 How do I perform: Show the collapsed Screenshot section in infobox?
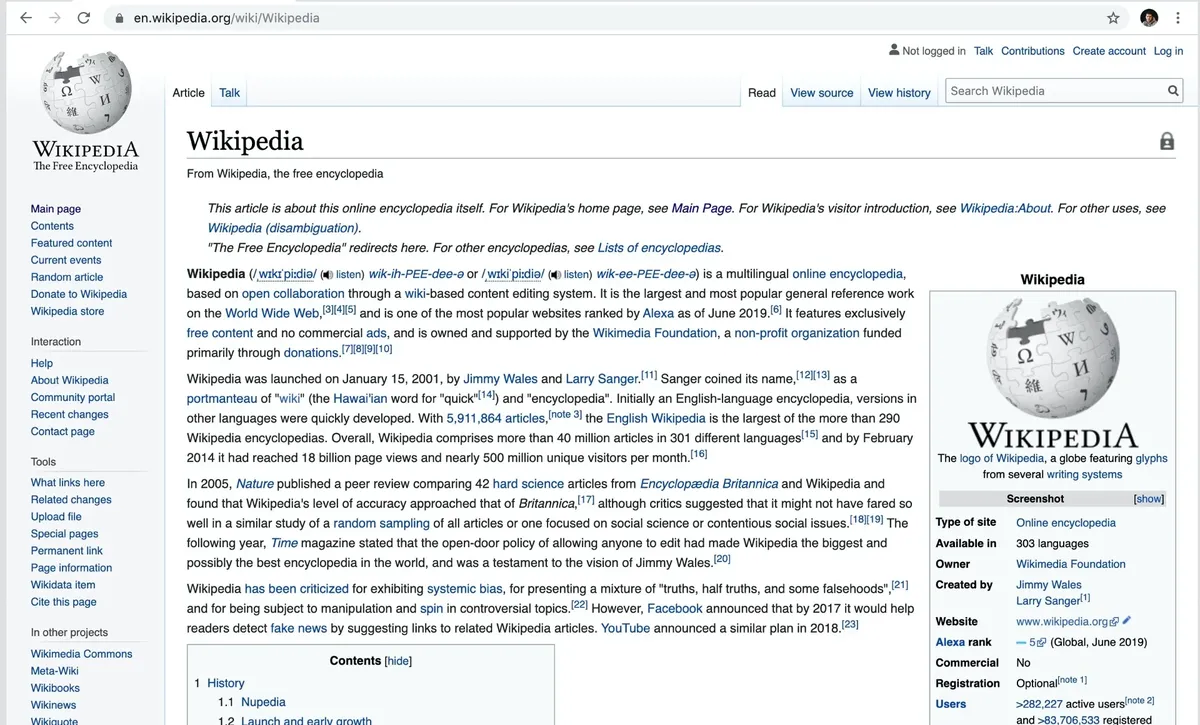click(x=1148, y=499)
